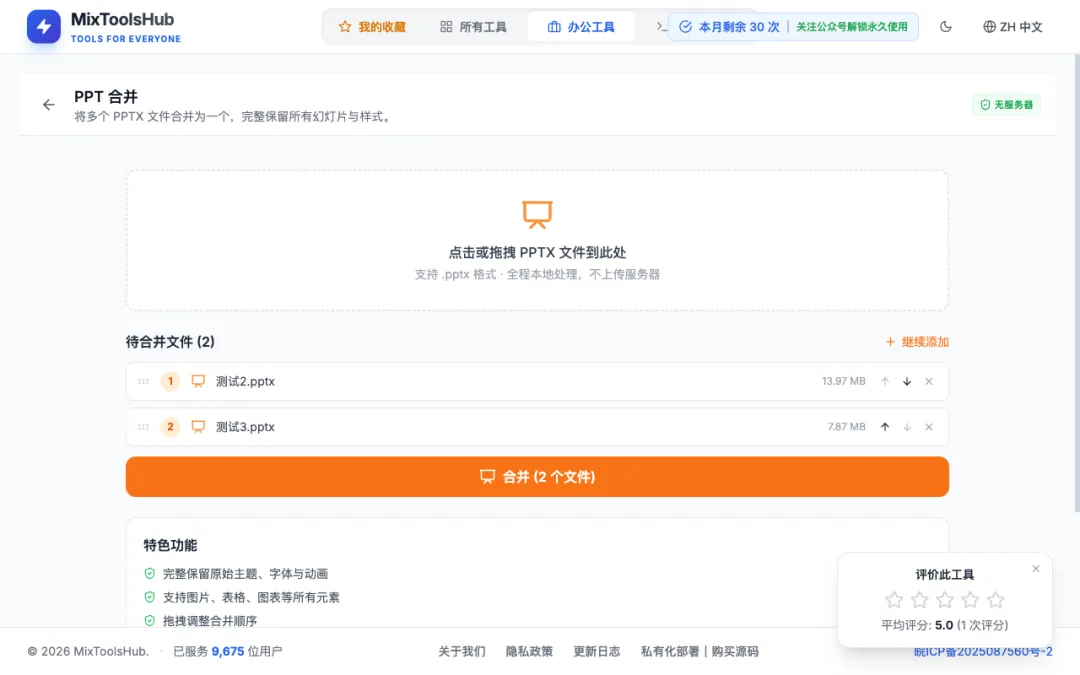
Task: Click the shield icon beside 拖拽调整合并顺序
Action: [x=149, y=621]
